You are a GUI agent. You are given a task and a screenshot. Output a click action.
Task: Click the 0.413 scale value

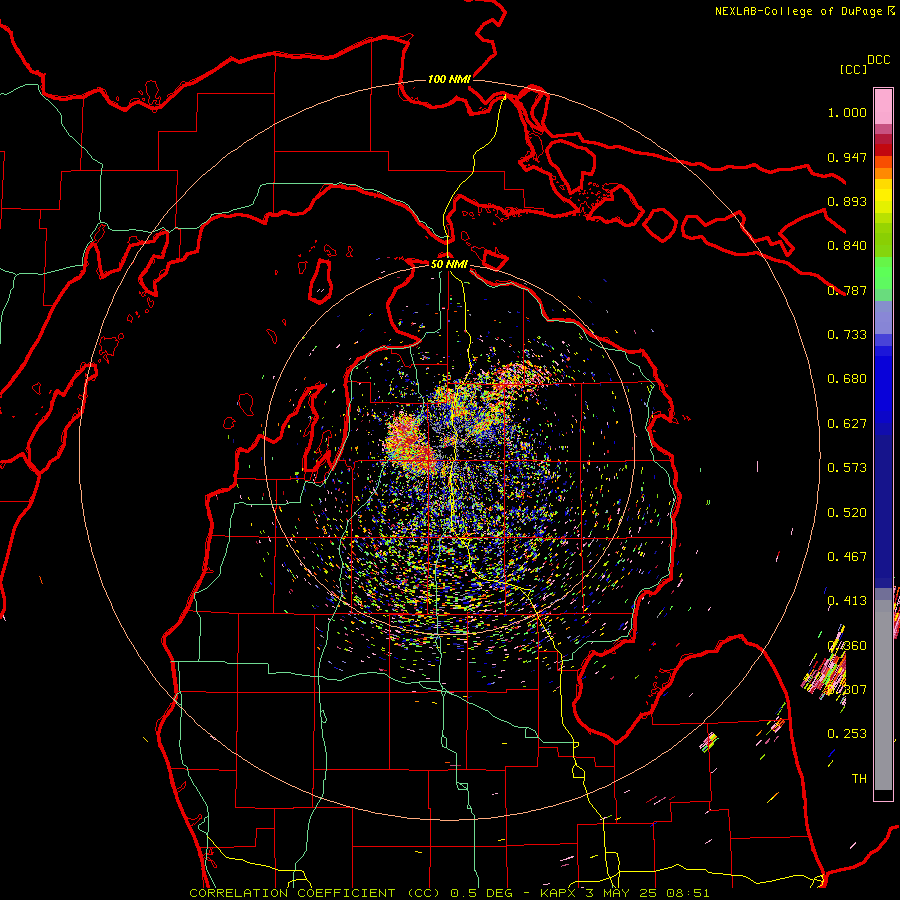click(847, 601)
